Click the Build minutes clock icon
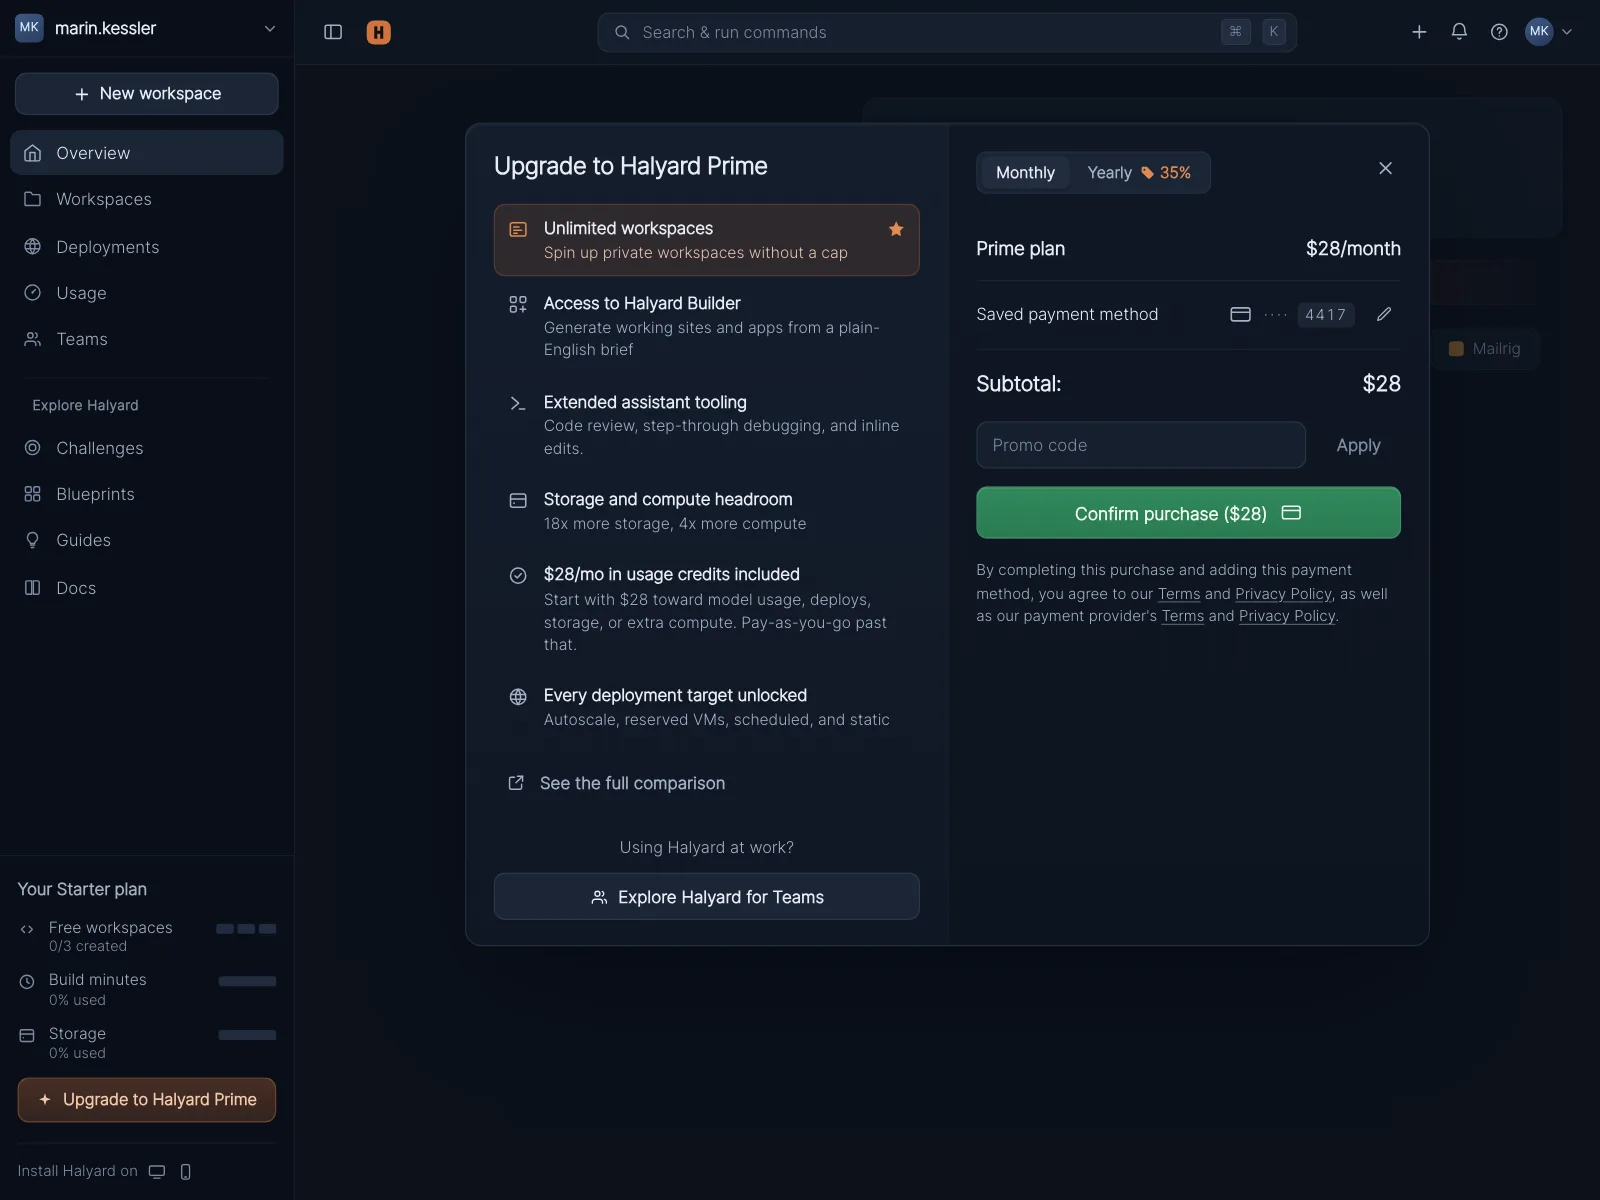The height and width of the screenshot is (1200, 1600). tap(27, 982)
